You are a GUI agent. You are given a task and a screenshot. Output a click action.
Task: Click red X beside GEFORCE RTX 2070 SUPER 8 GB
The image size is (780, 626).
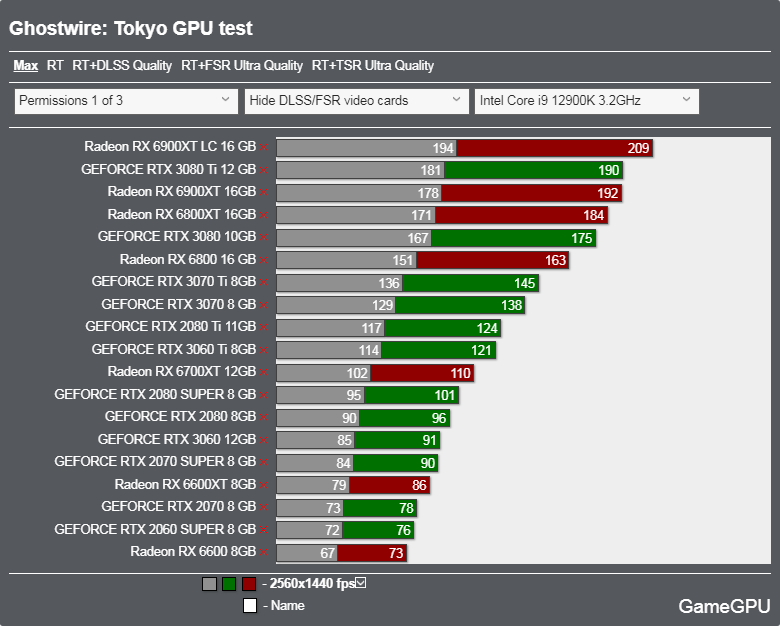pos(264,463)
